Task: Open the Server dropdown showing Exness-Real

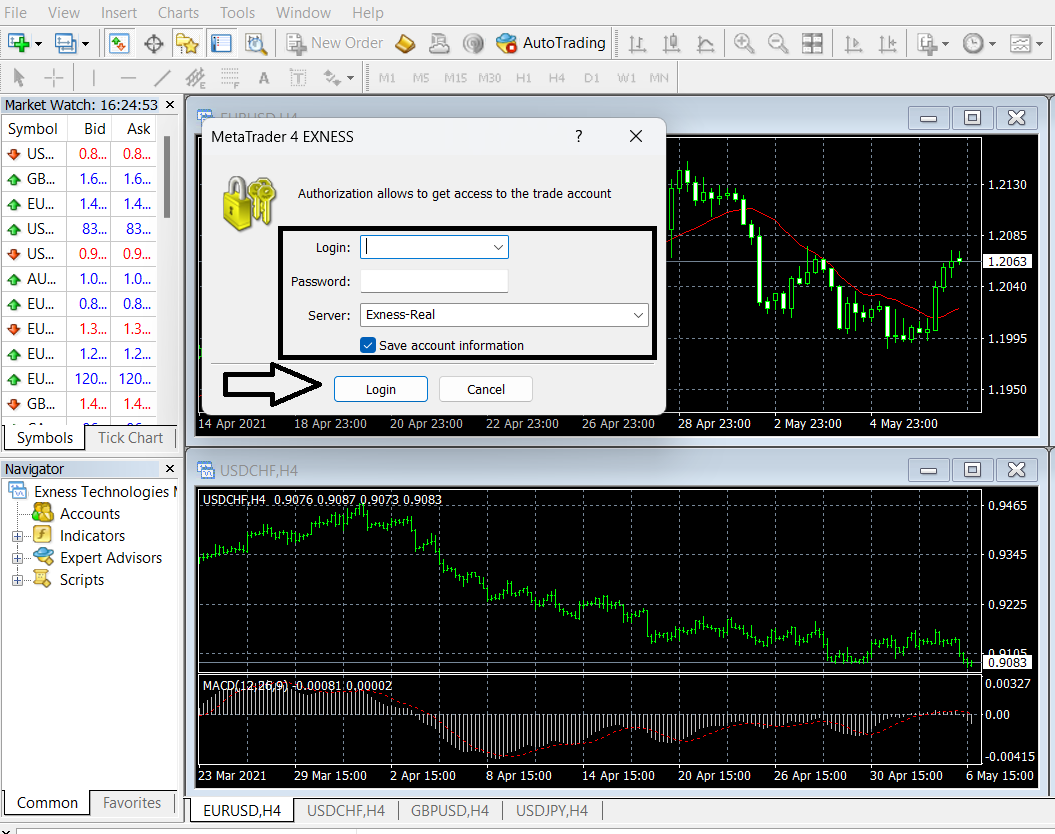Action: click(637, 315)
